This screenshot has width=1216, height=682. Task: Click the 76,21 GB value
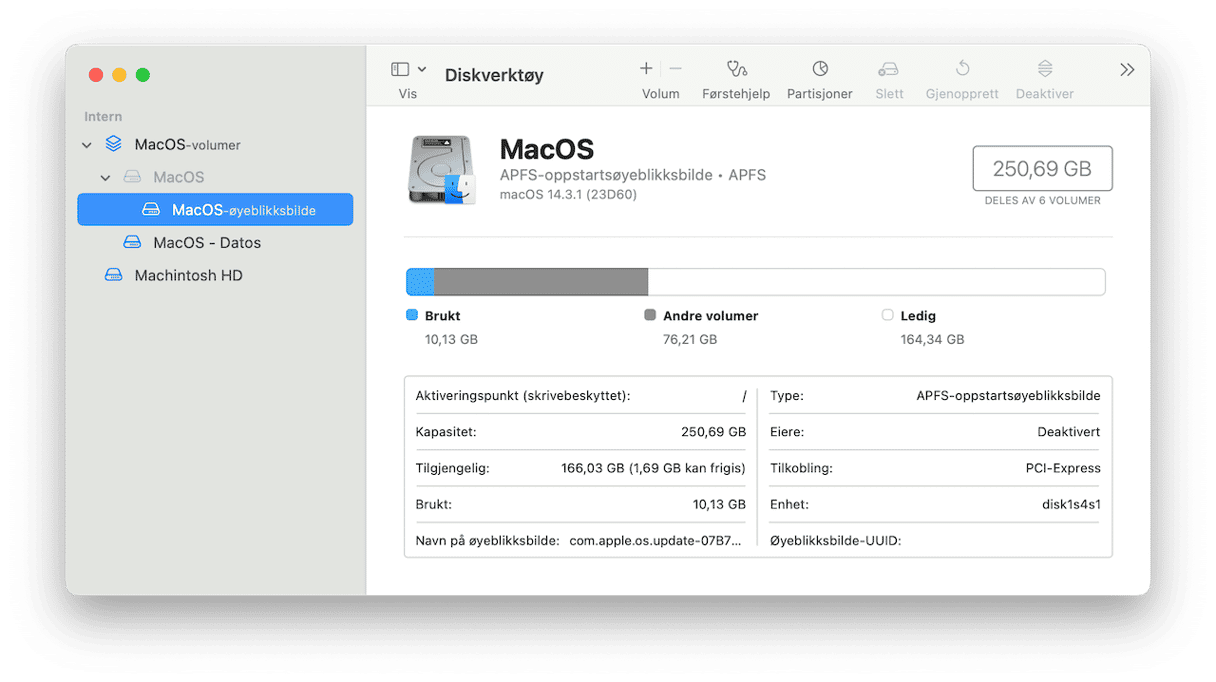pos(690,340)
